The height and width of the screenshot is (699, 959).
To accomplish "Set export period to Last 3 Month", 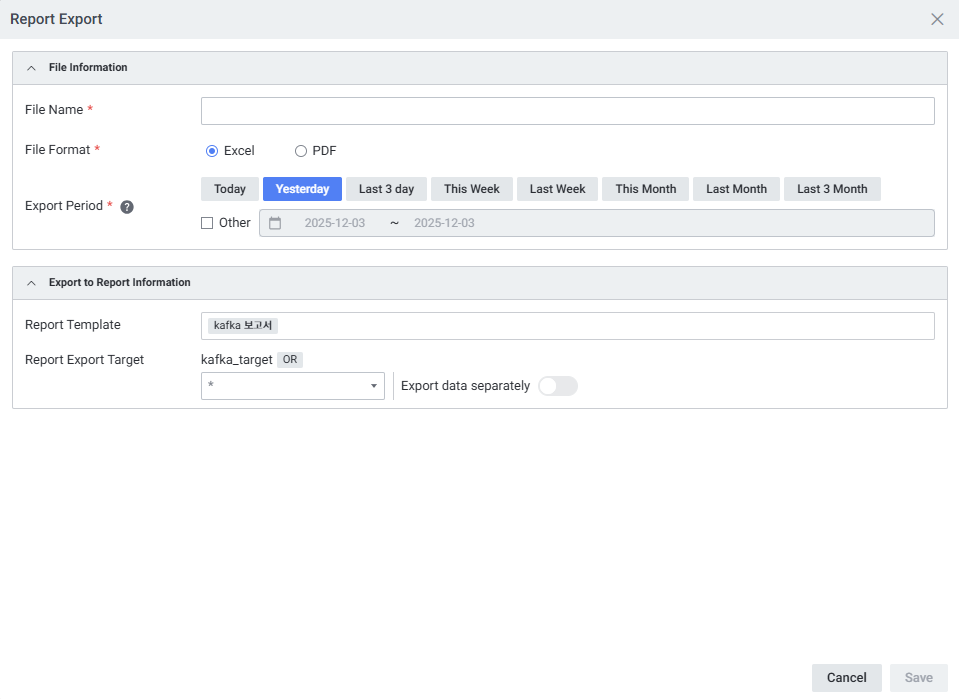I will coord(832,189).
